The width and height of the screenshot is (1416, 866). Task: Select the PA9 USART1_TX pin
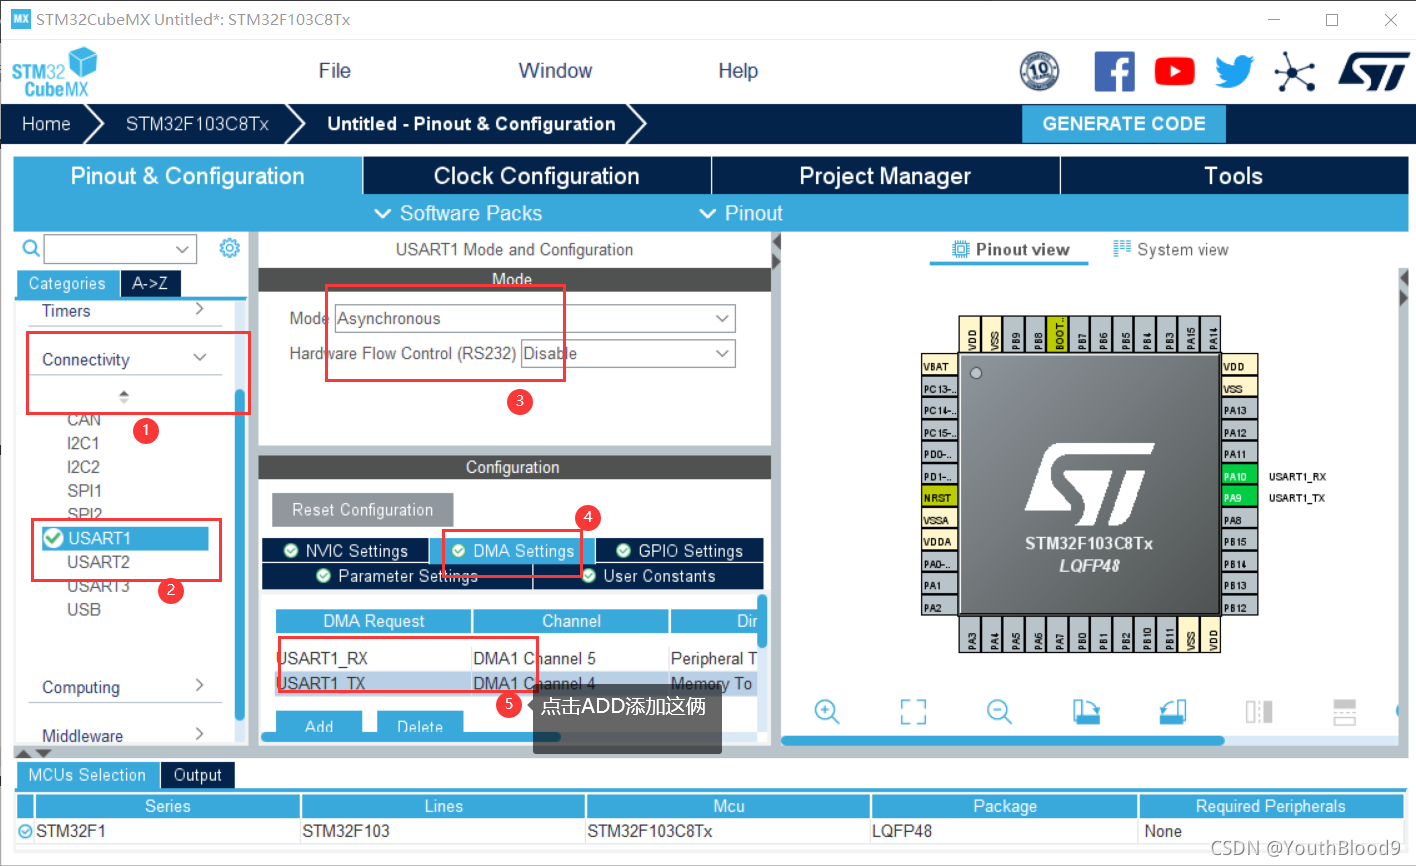pyautogui.click(x=1240, y=498)
